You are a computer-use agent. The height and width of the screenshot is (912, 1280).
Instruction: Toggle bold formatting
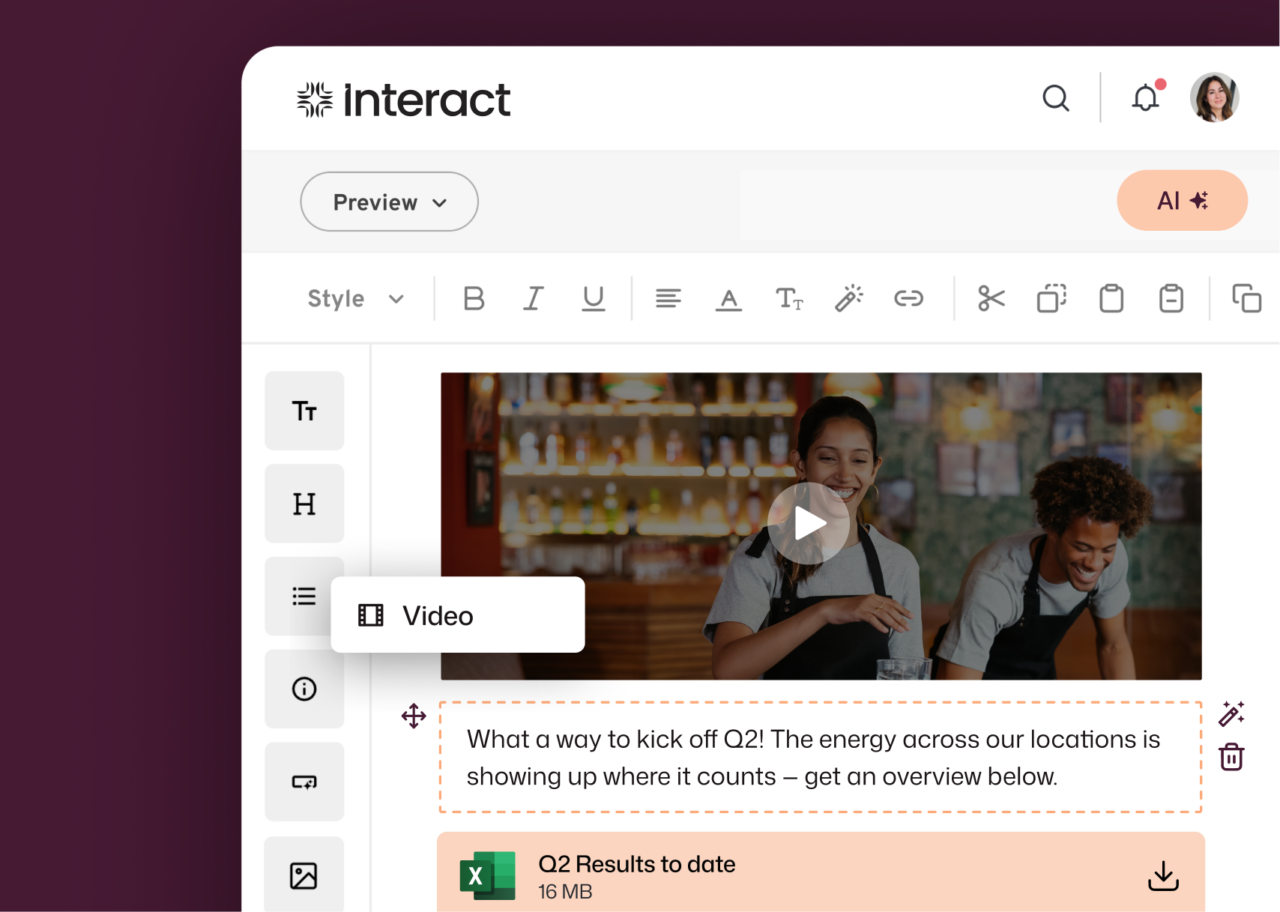[x=474, y=299]
